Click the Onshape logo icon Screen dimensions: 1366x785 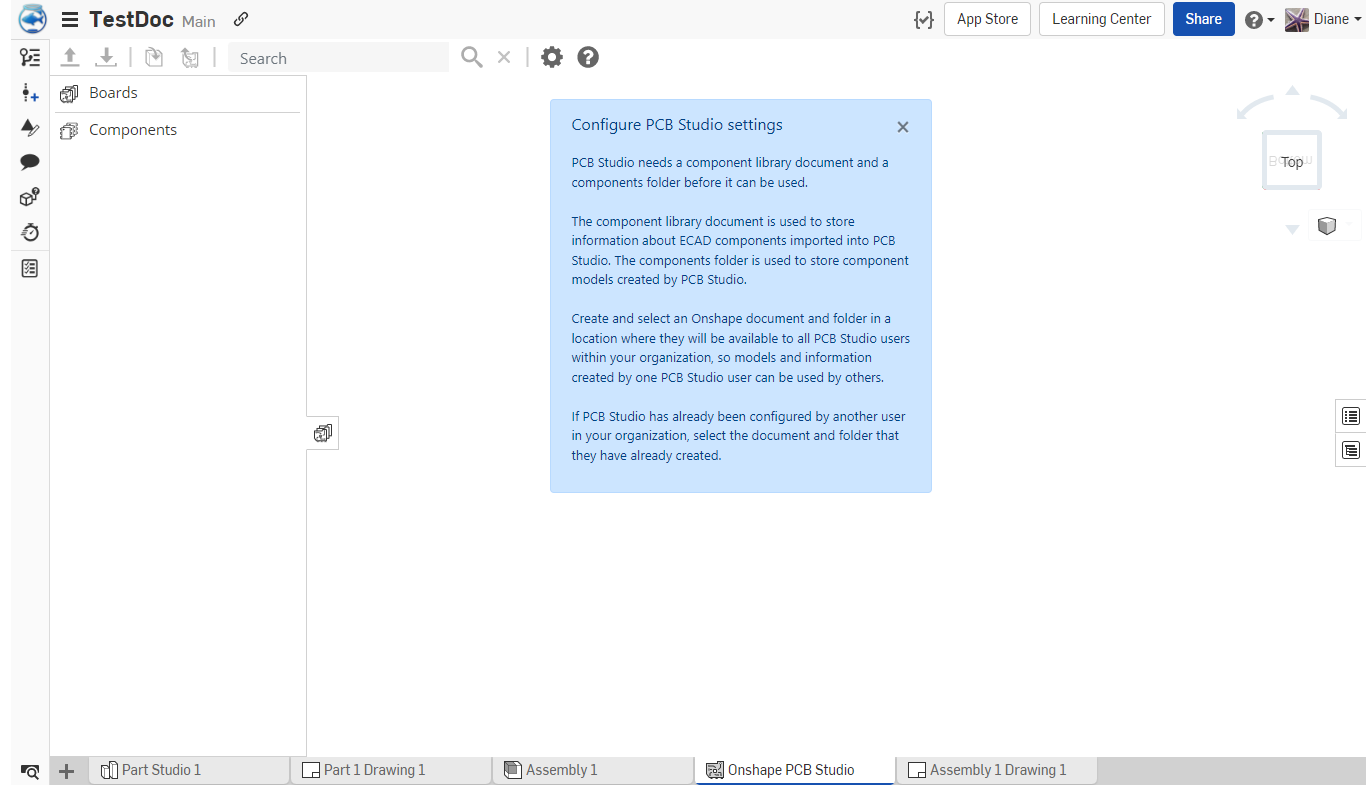coord(32,19)
